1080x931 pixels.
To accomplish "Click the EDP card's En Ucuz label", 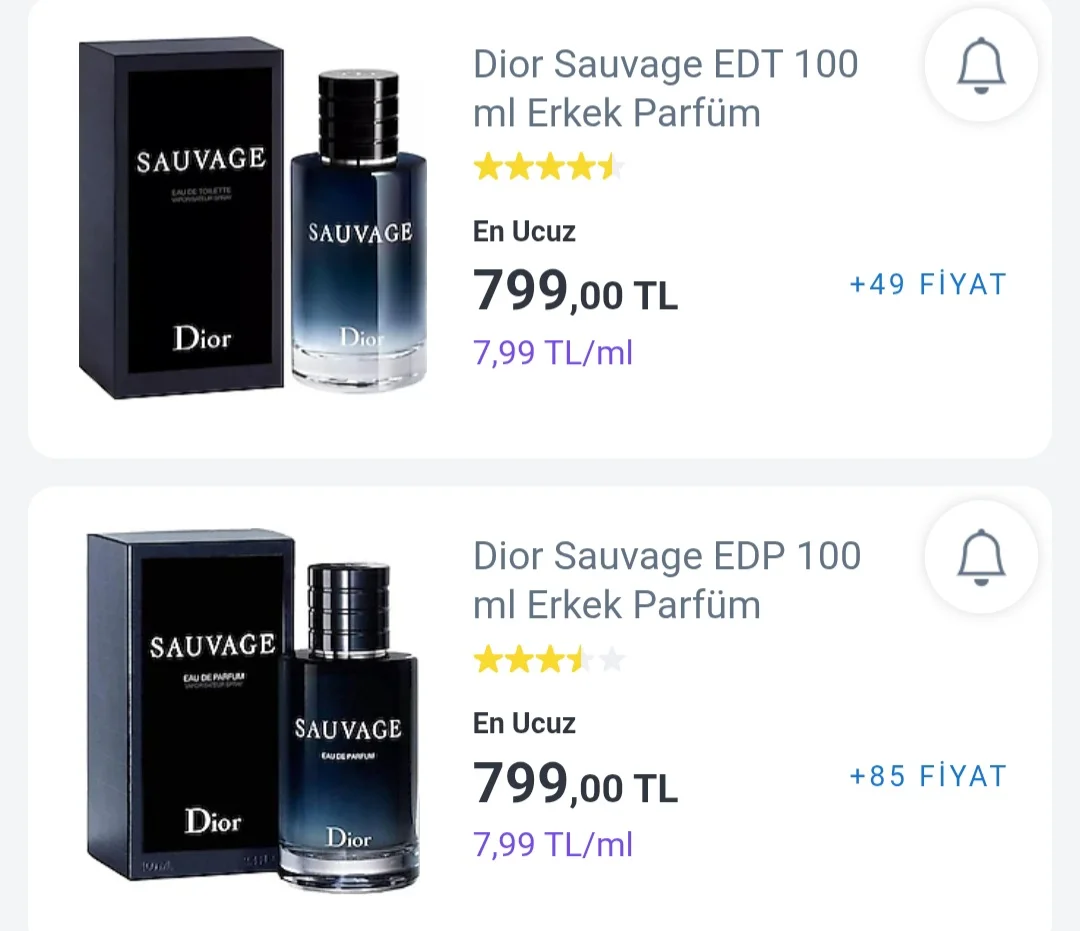I will click(524, 723).
